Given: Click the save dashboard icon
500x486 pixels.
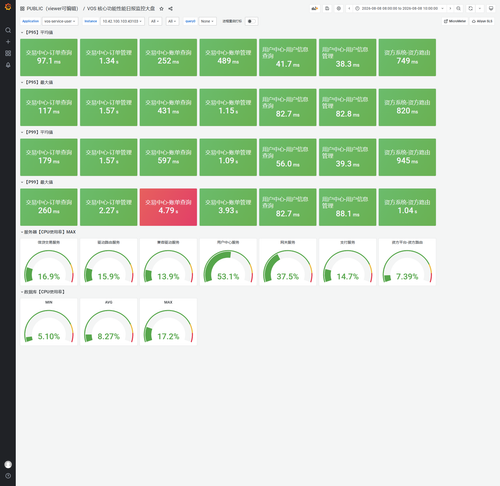Looking at the screenshot, I should [327, 8].
